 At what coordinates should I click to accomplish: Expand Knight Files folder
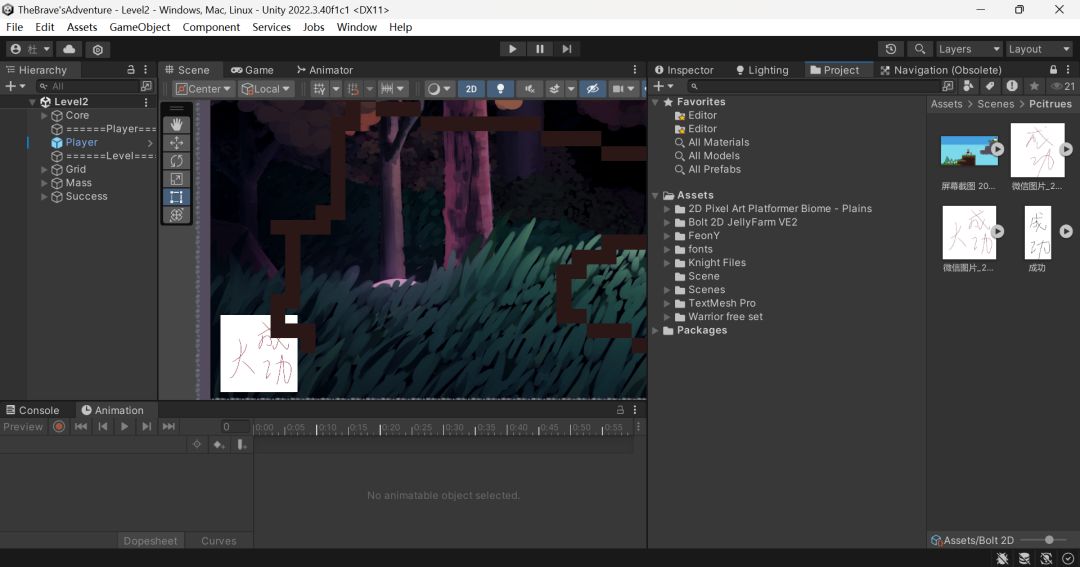point(667,263)
